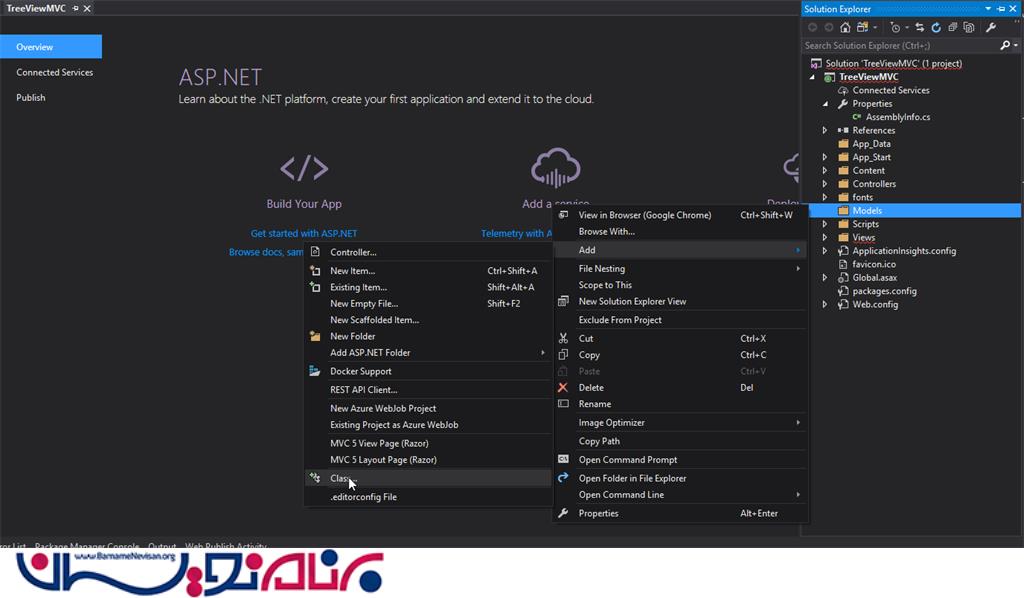The height and width of the screenshot is (598, 1024).
Task: Toggle Auto Hide pin on Solution Explorer
Action: 1001,8
